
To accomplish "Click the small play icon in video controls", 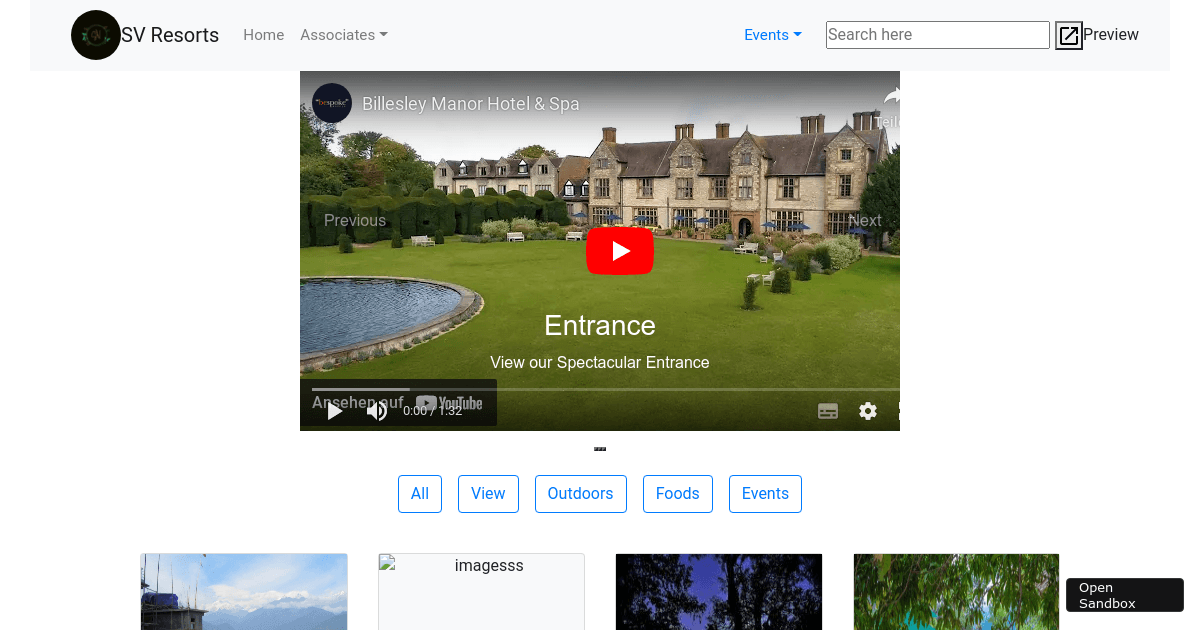I will click(x=335, y=411).
